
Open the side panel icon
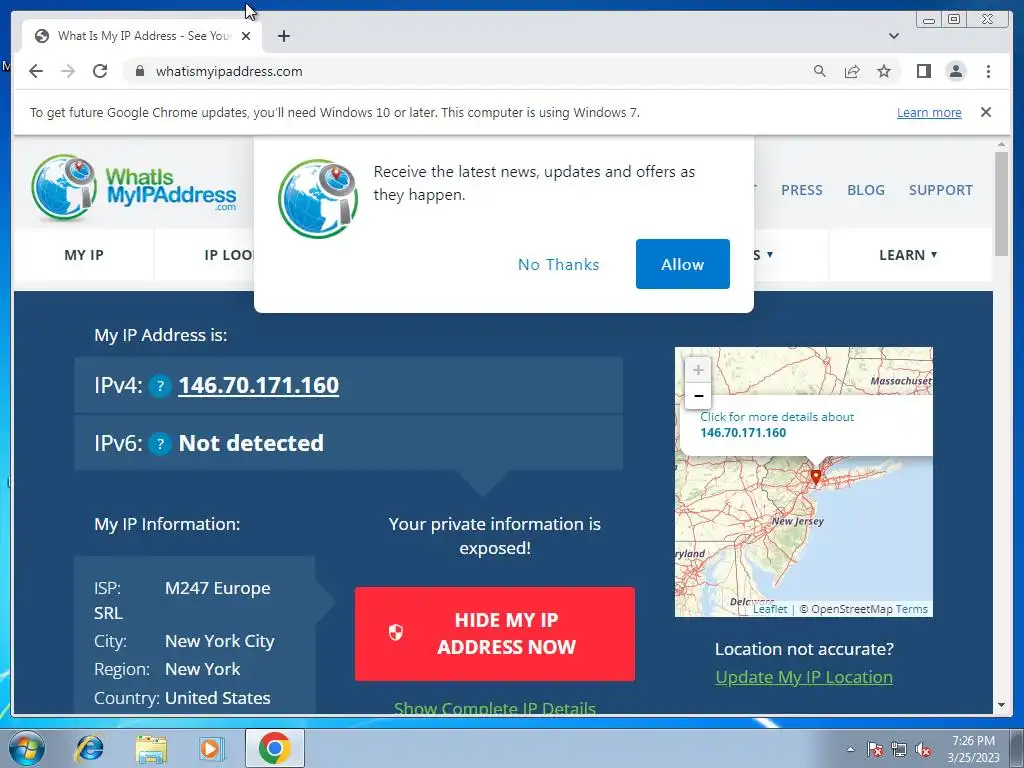923,71
